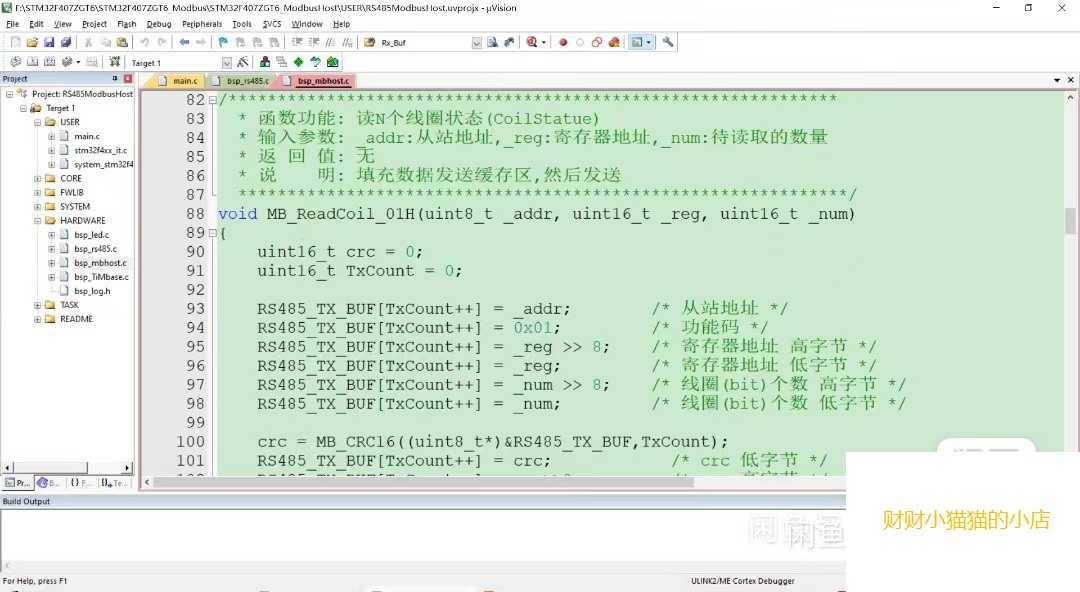1080x592 pixels.
Task: Open the window layout dropdown arrow
Action: click(x=648, y=43)
